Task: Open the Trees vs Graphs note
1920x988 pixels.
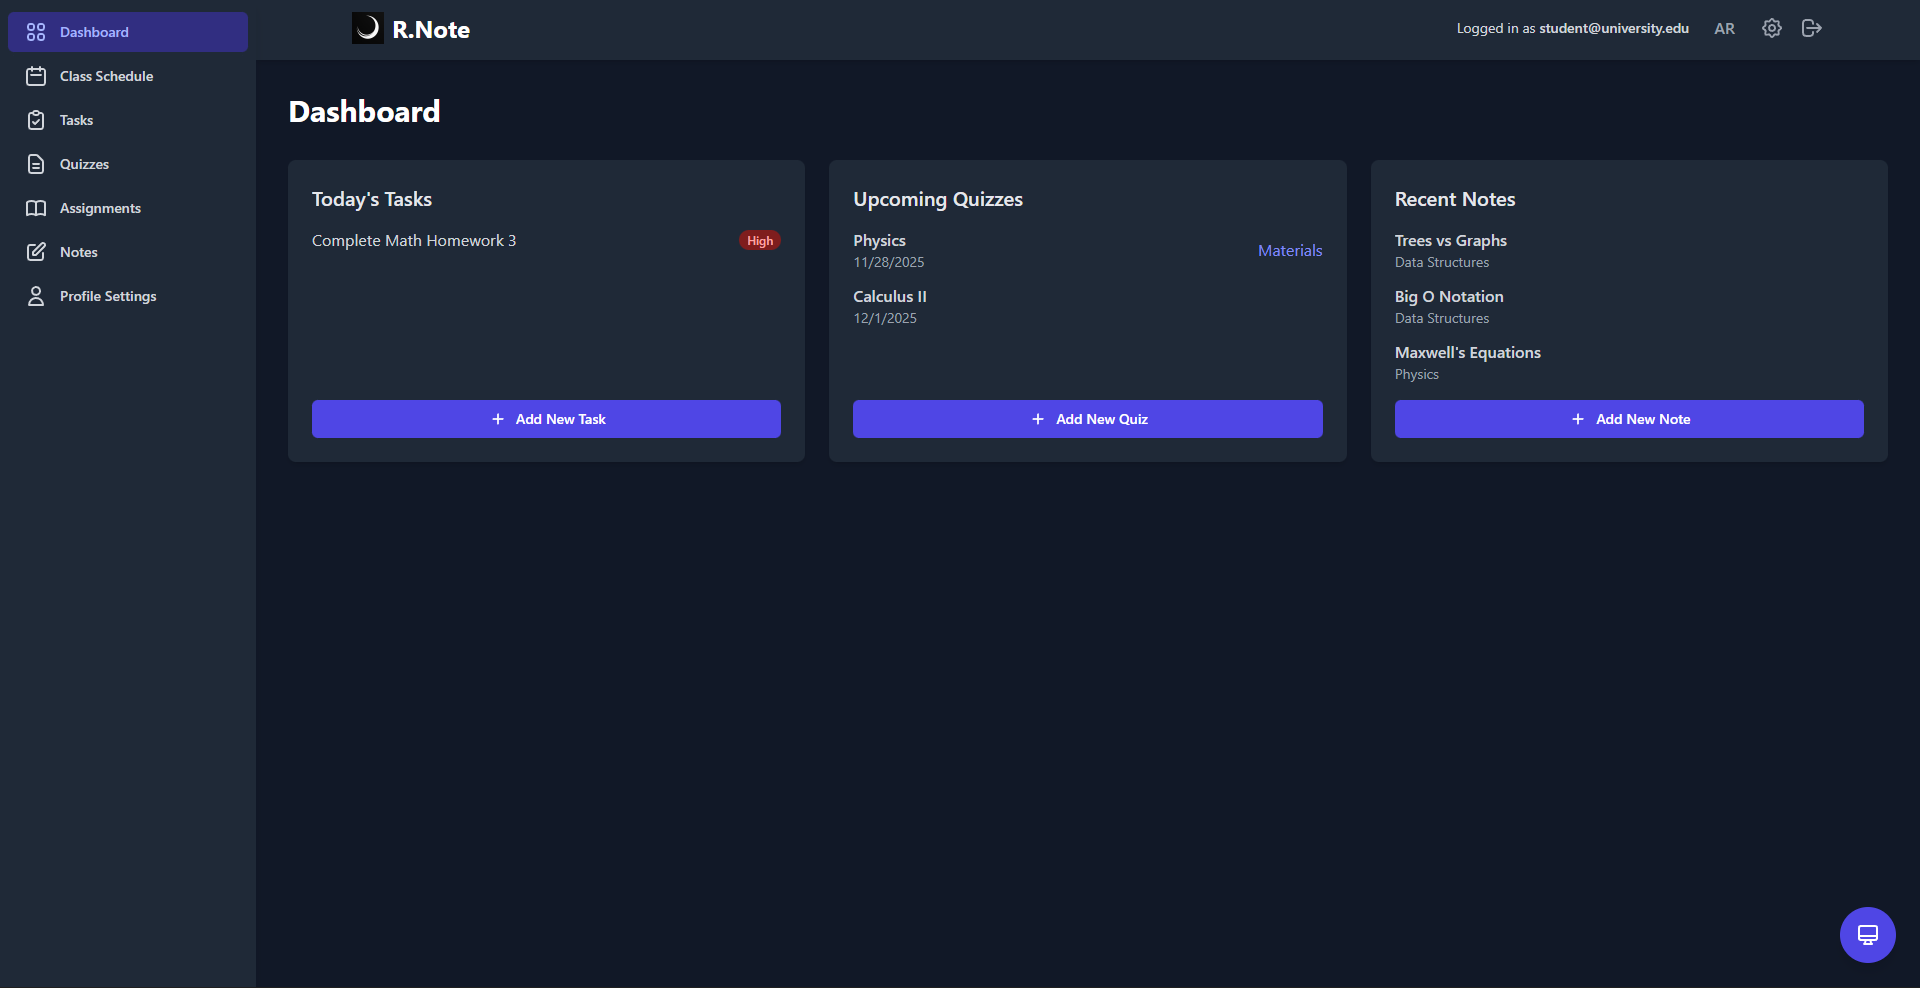Action: [x=1450, y=241]
